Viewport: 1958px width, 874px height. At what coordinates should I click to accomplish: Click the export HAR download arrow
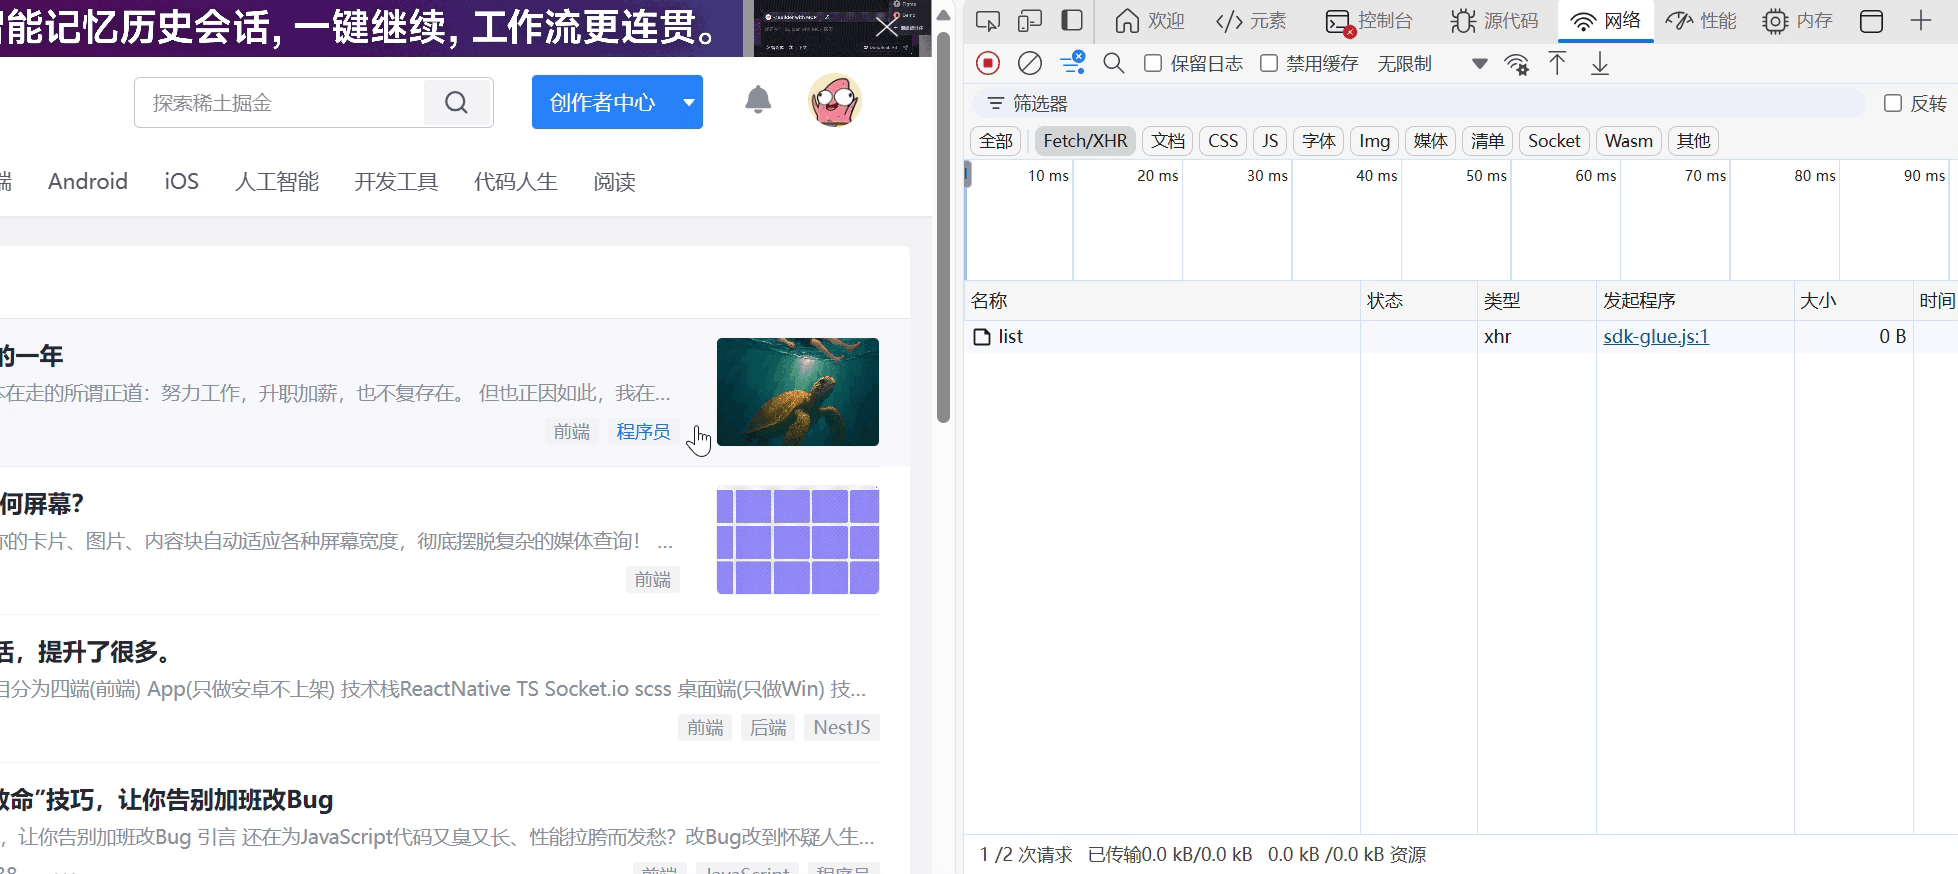click(1600, 64)
